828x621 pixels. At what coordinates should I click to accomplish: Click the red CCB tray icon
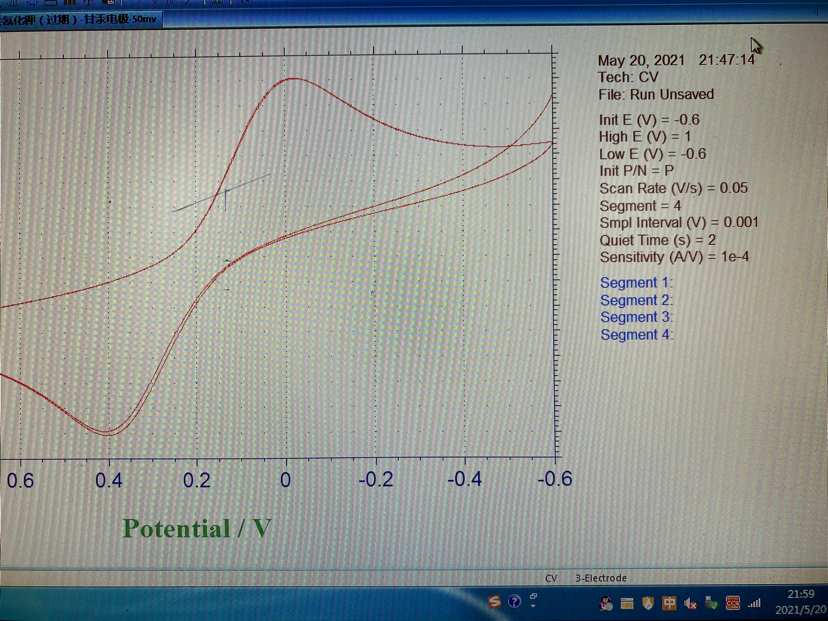pyautogui.click(x=733, y=603)
